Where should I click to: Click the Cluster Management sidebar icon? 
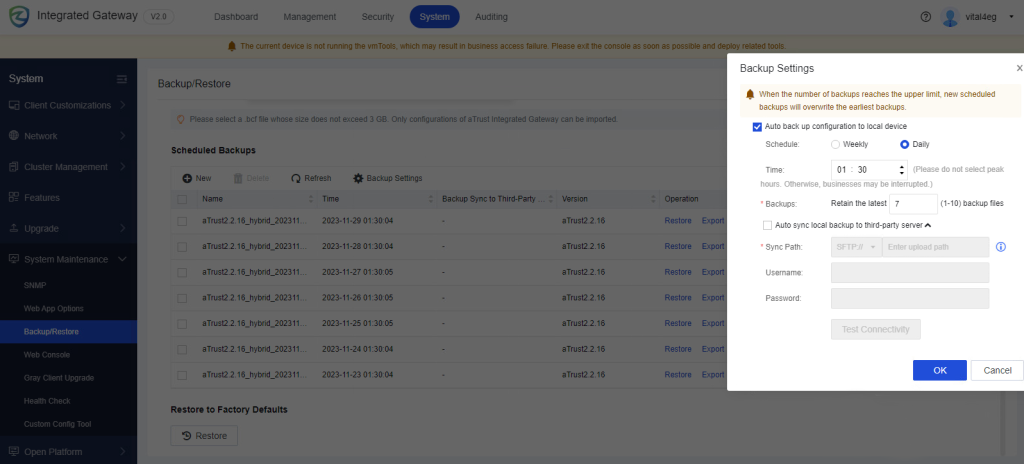click(x=14, y=167)
